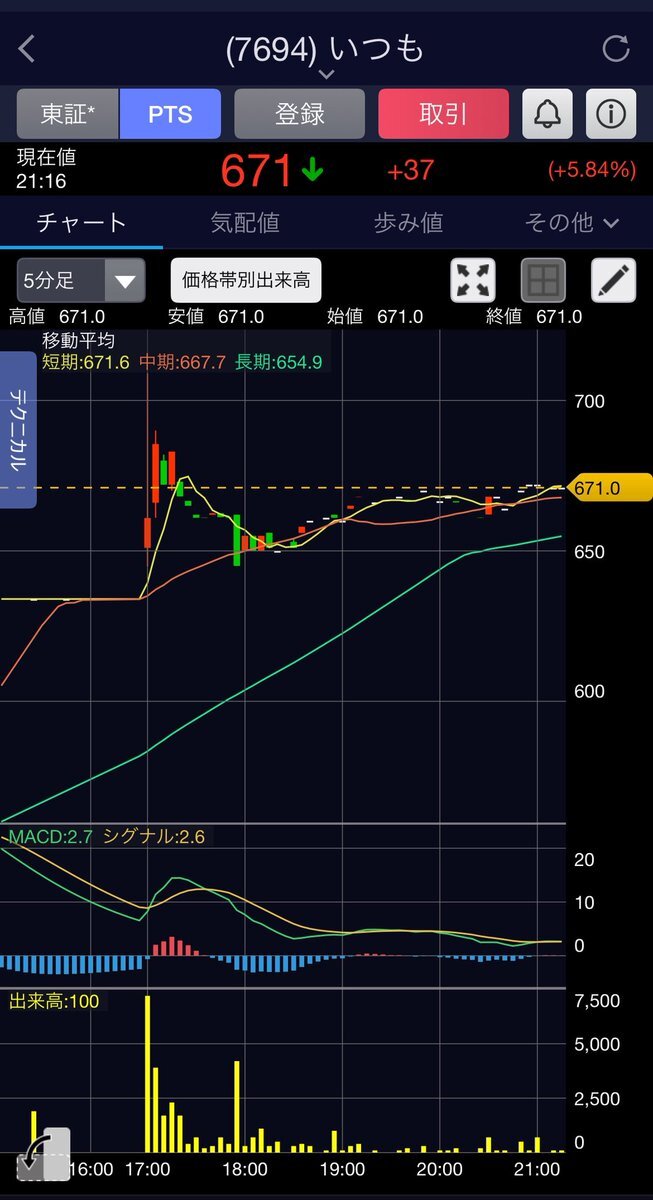
Task: Switch market to PTS
Action: coord(170,113)
